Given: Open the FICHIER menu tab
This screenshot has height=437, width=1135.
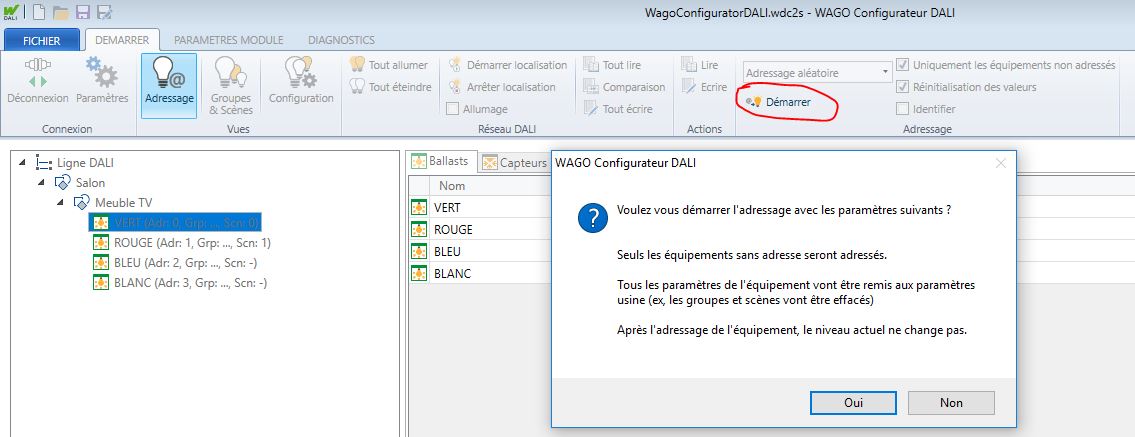Looking at the screenshot, I should coord(42,41).
